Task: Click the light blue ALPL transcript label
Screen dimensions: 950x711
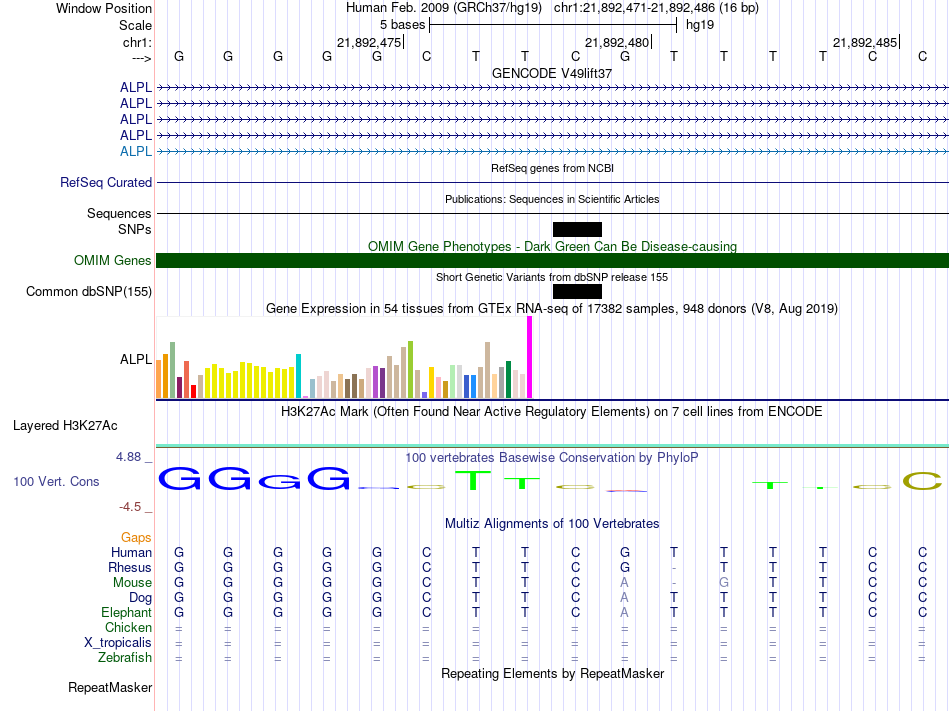Action: [x=136, y=151]
